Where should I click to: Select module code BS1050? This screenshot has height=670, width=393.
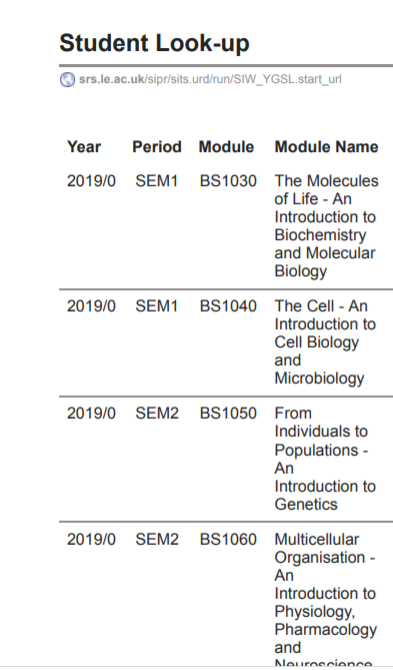[228, 413]
